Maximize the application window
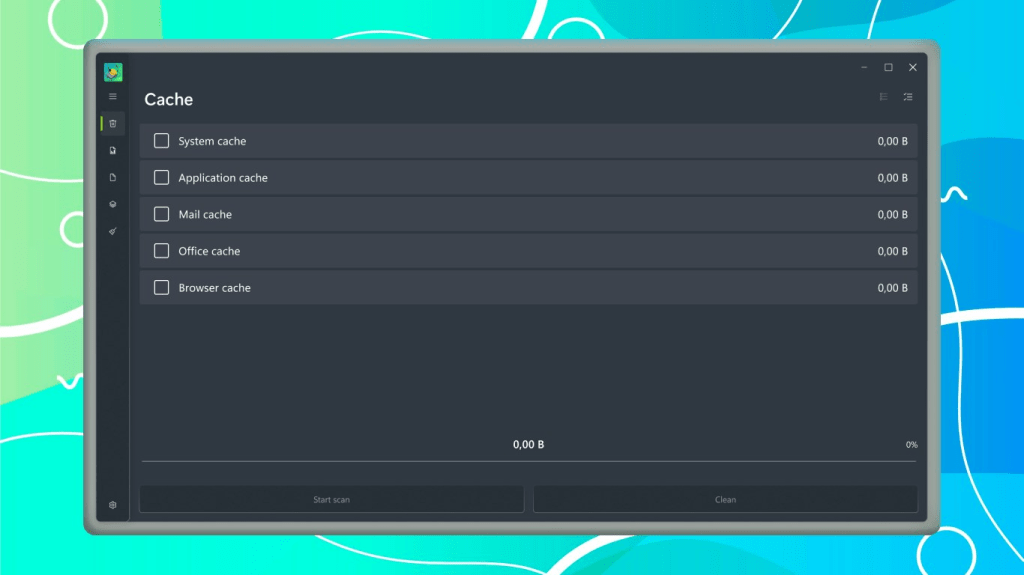 click(888, 68)
